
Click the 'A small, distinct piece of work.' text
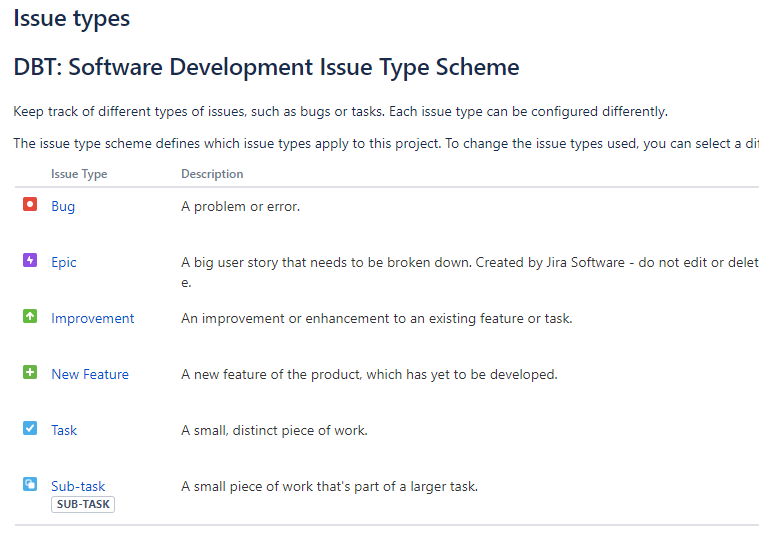tap(274, 431)
